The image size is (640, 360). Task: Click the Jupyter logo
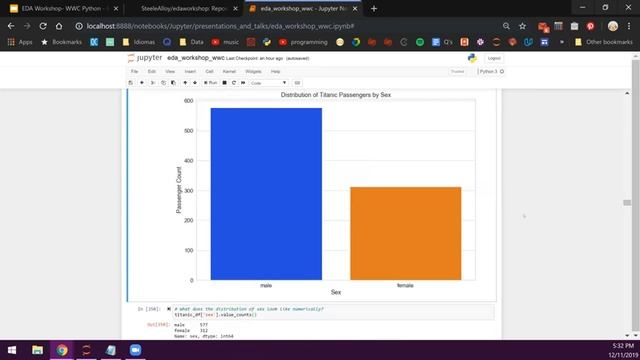click(145, 58)
